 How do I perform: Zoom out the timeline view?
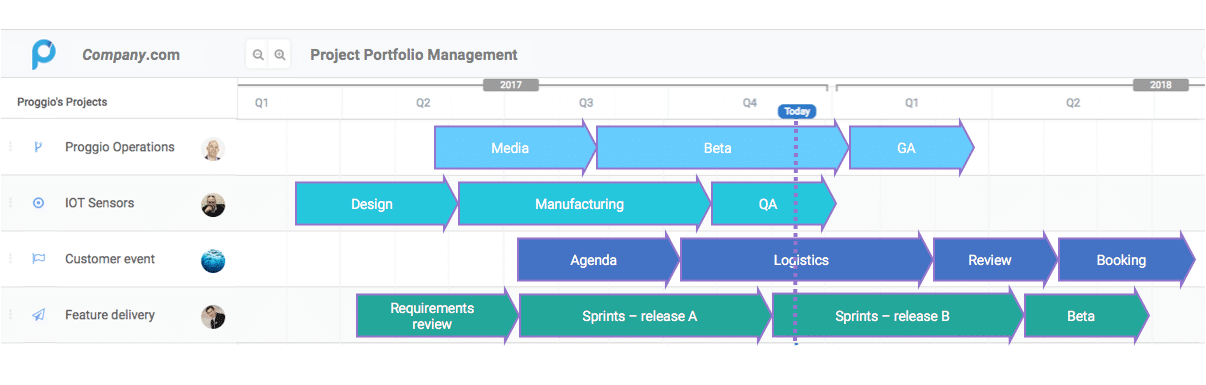(x=258, y=55)
